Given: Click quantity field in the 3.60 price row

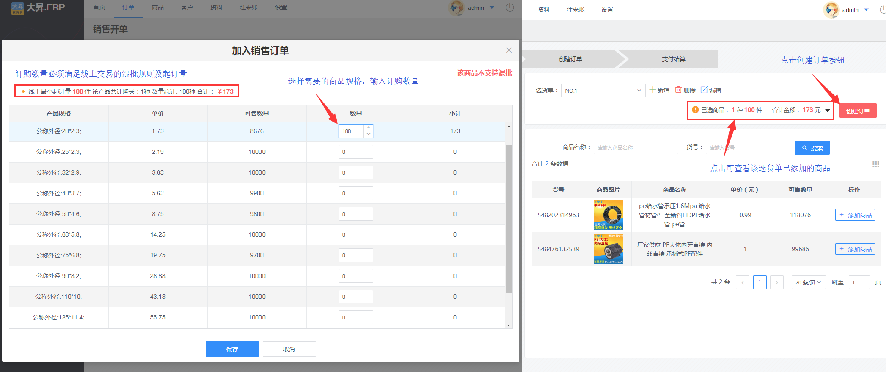Looking at the screenshot, I should pyautogui.click(x=355, y=172).
